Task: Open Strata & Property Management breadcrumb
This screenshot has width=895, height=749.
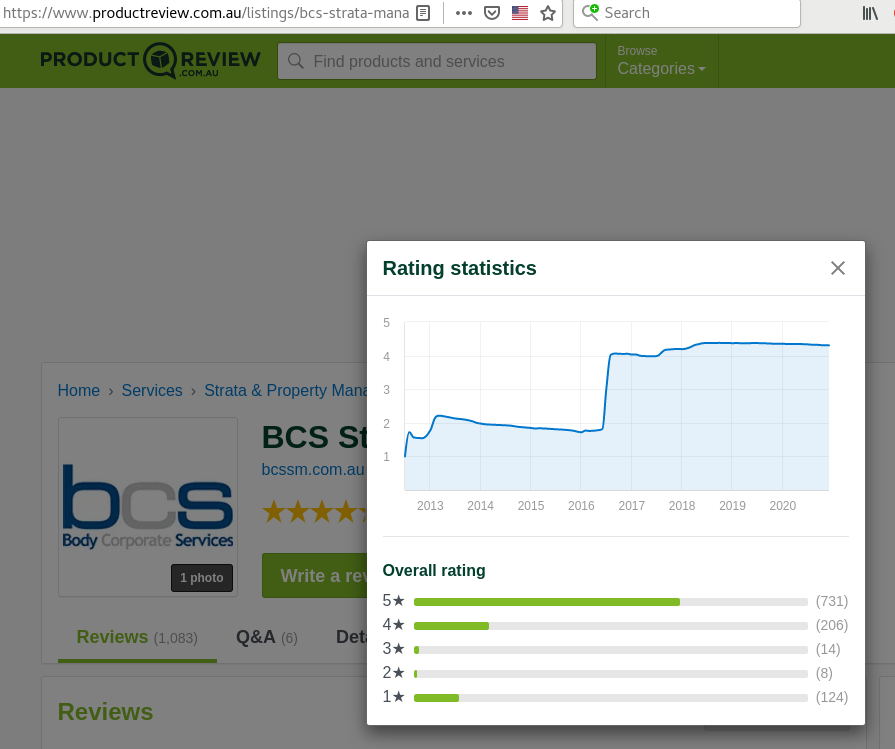Action: pyautogui.click(x=285, y=390)
